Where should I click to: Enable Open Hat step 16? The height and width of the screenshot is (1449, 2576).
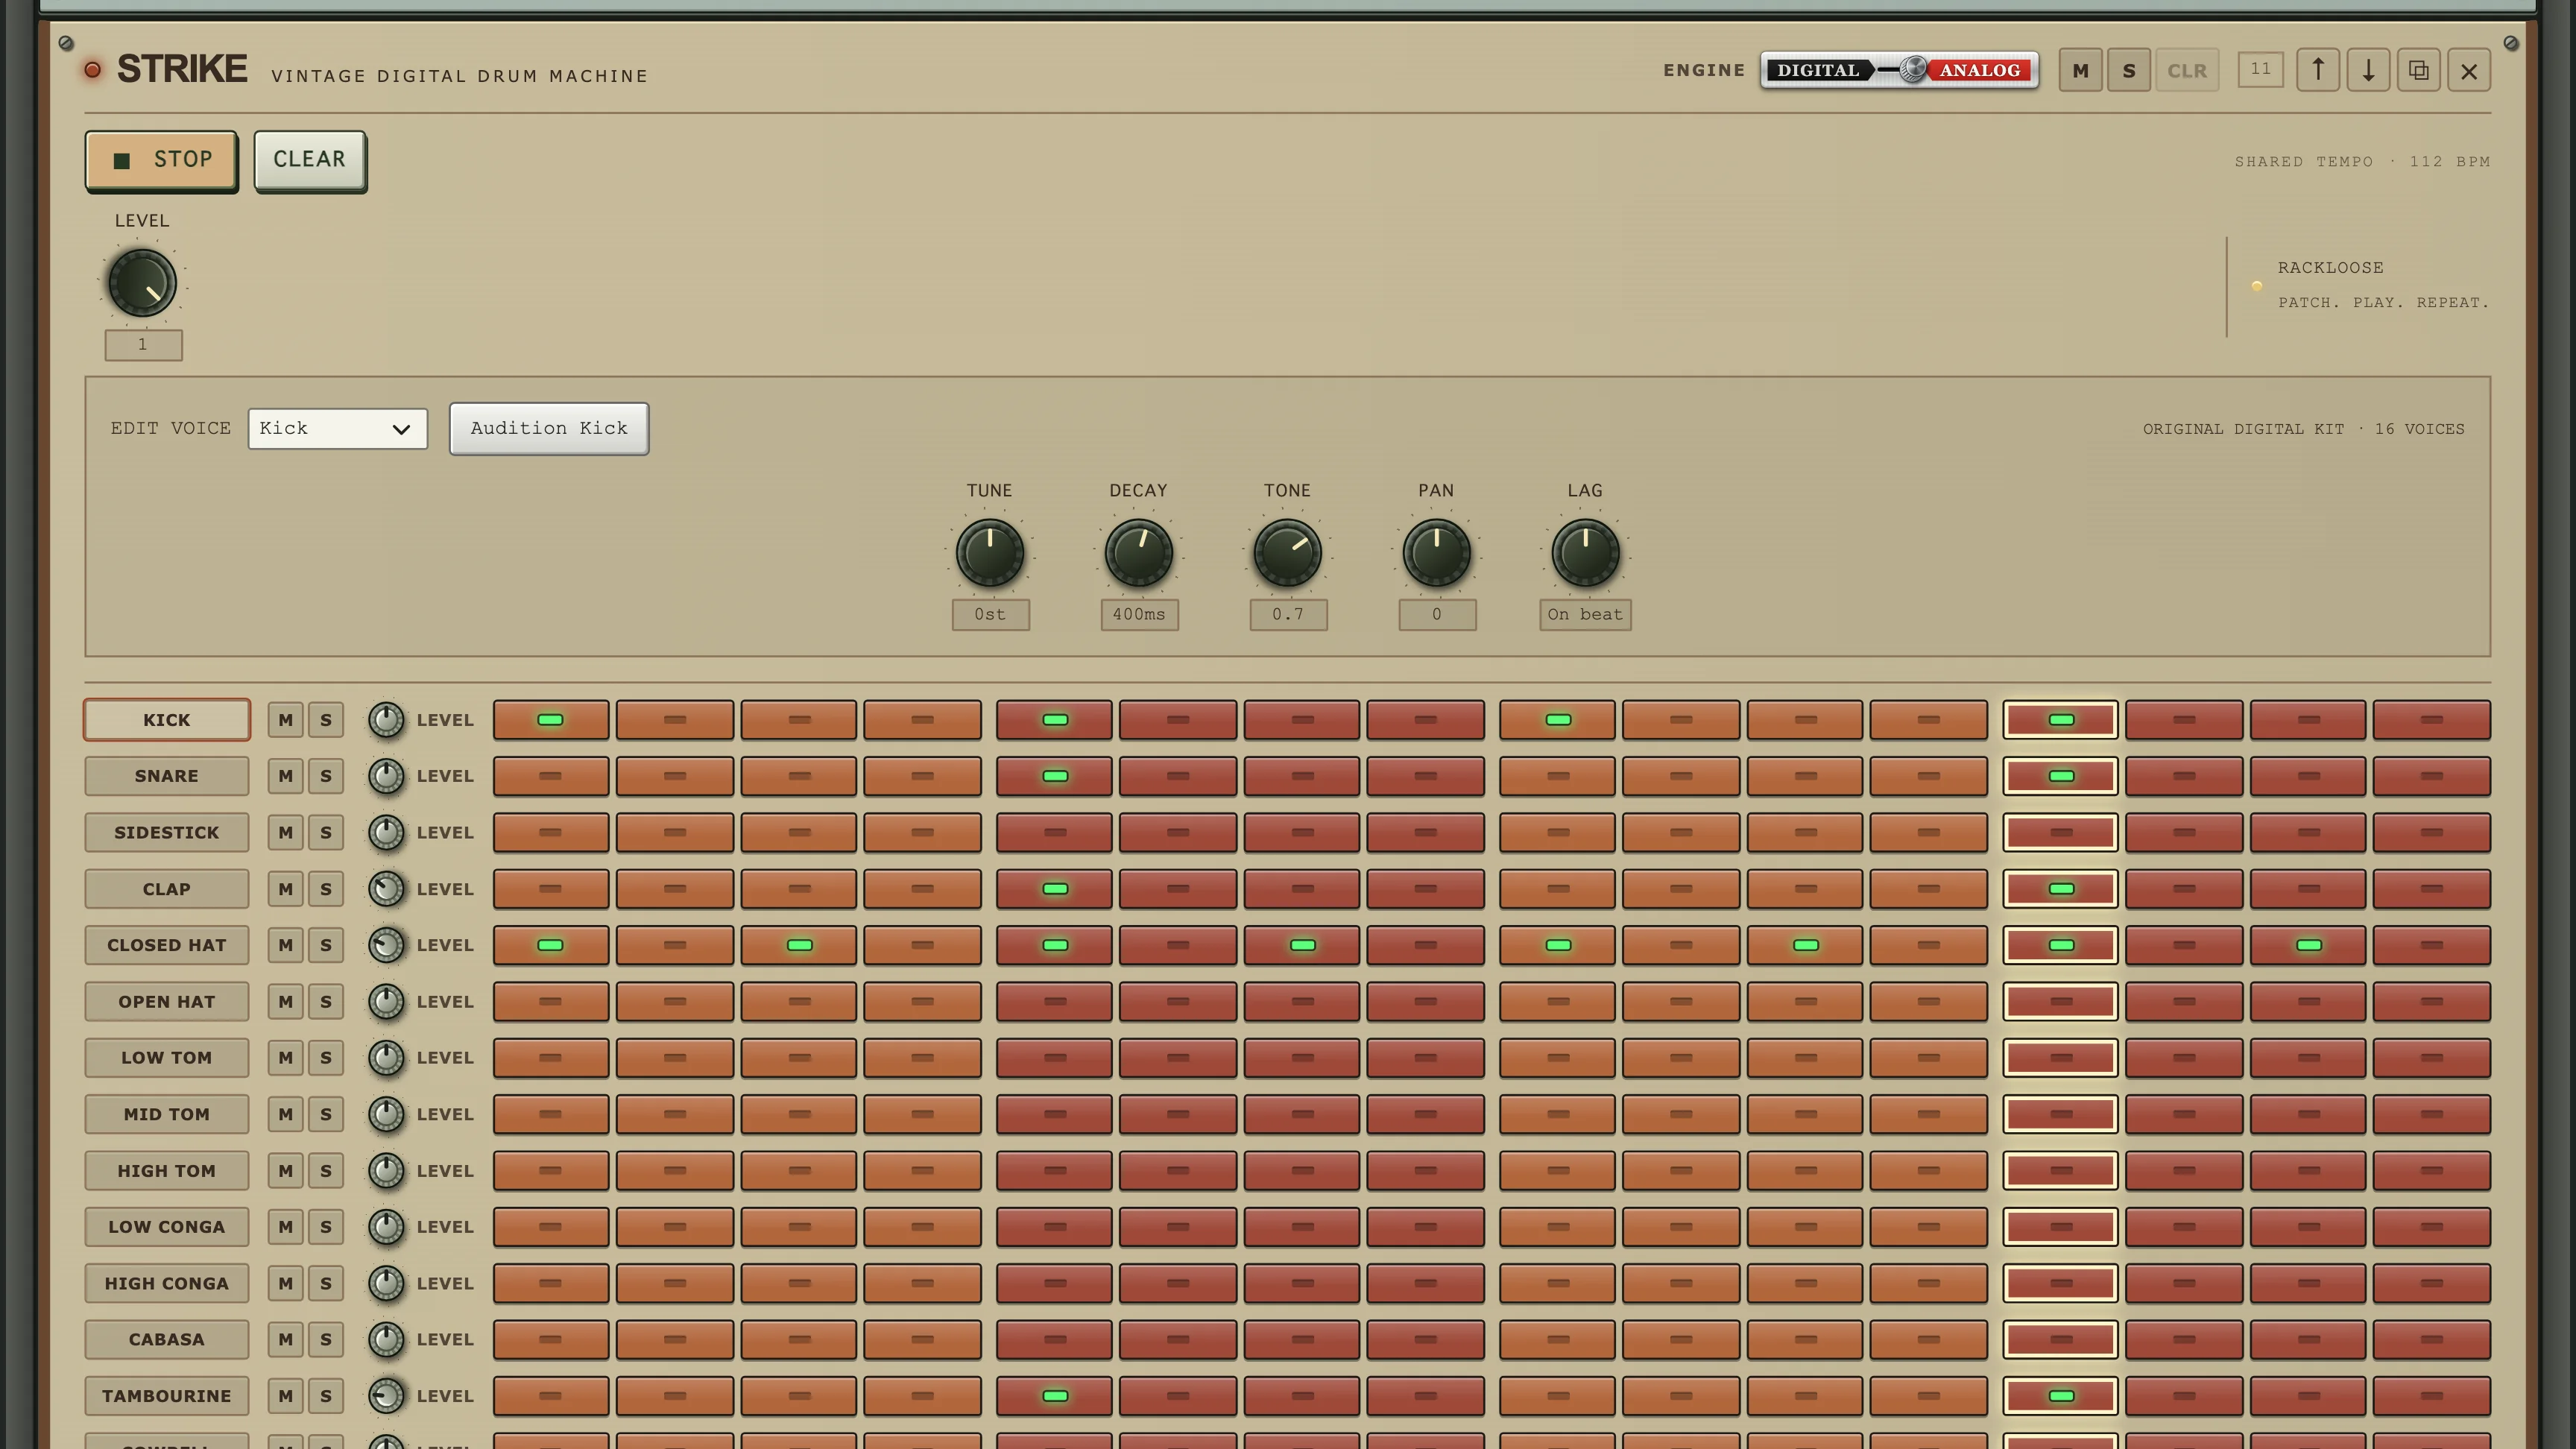point(2432,1002)
